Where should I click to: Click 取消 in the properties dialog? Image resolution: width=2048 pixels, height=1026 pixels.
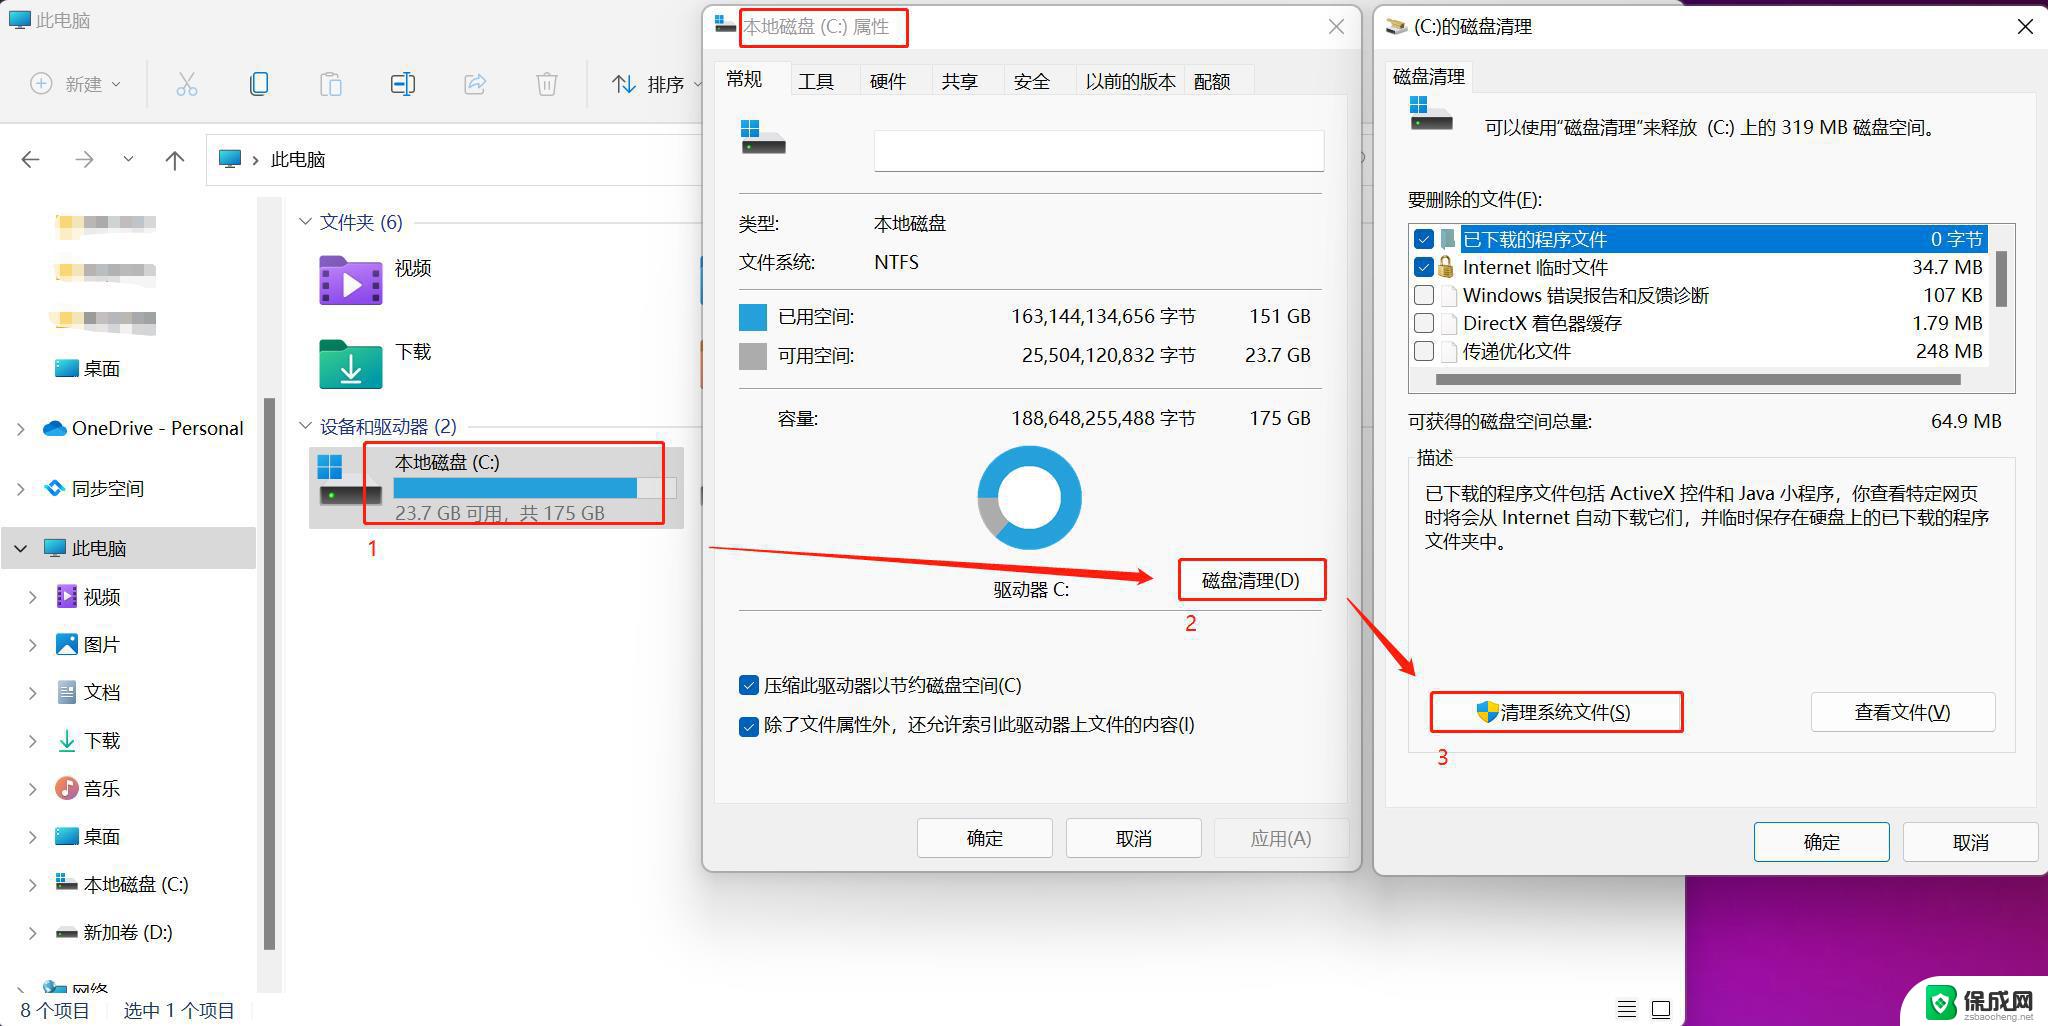[1134, 838]
